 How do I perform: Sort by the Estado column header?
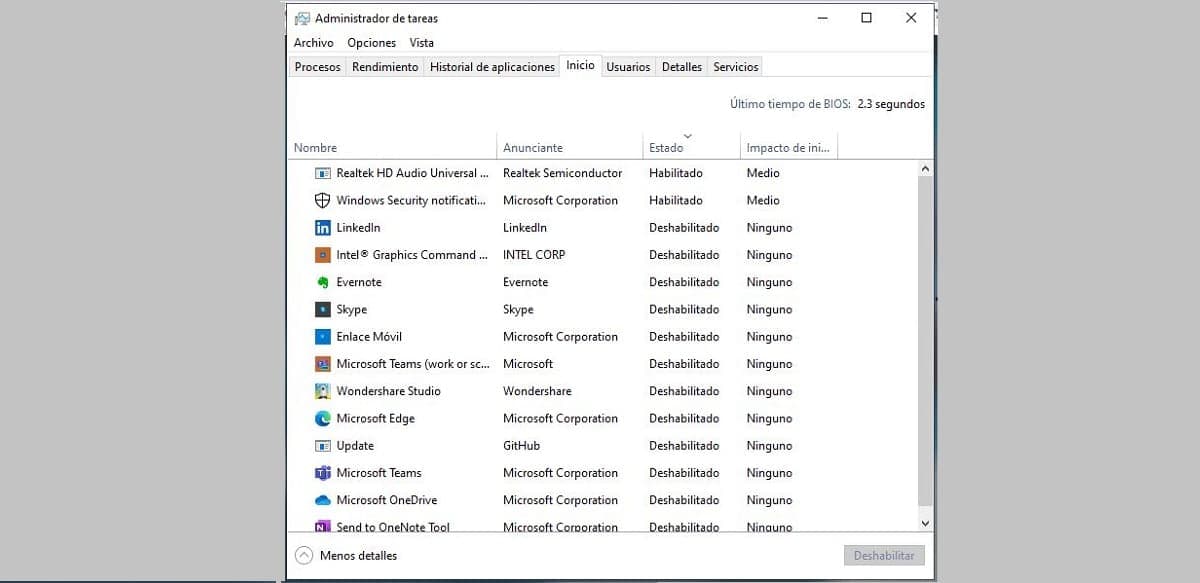coord(666,148)
